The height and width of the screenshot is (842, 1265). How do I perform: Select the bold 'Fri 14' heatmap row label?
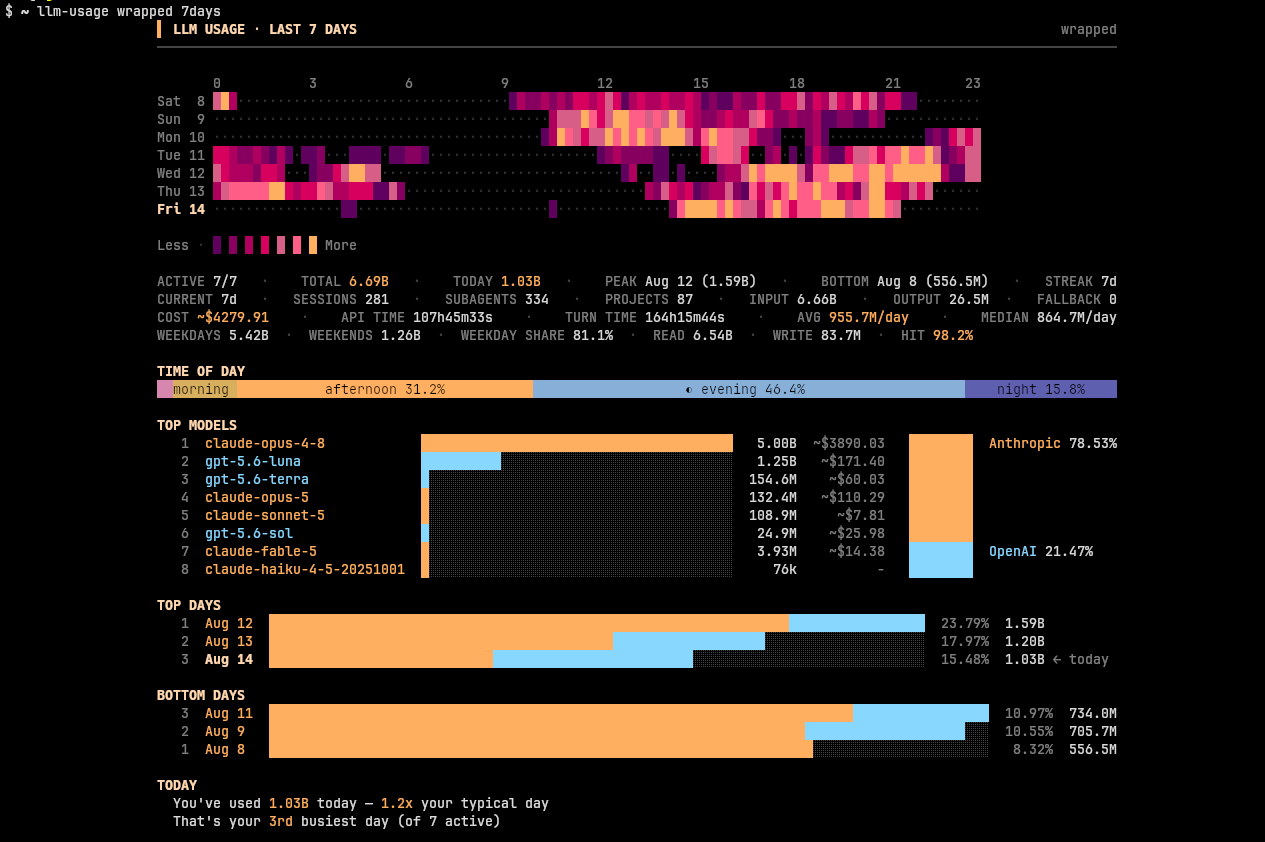point(181,209)
